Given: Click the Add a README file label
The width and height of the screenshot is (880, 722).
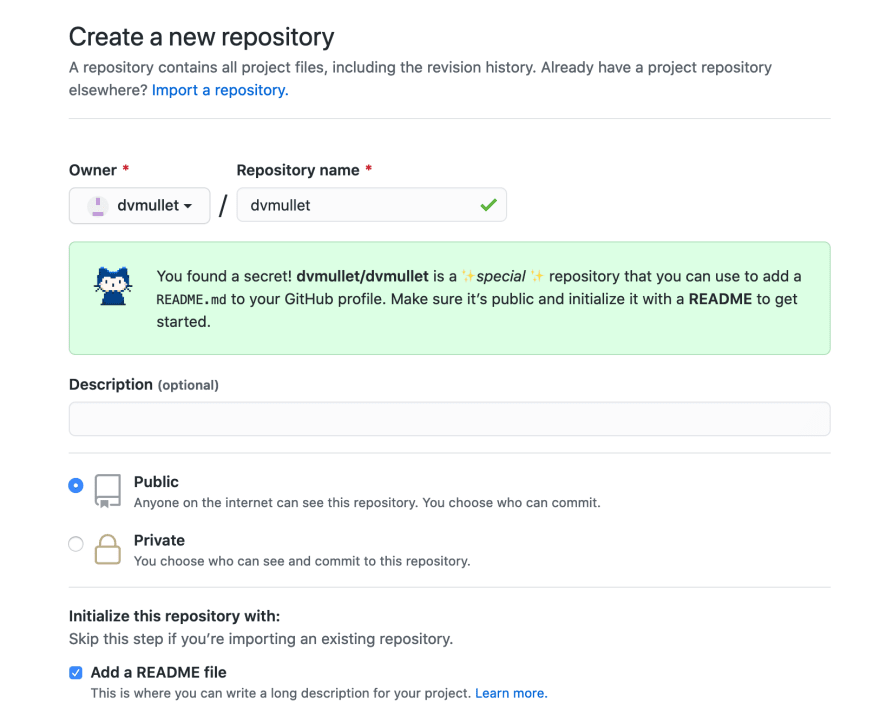Looking at the screenshot, I should tap(159, 673).
